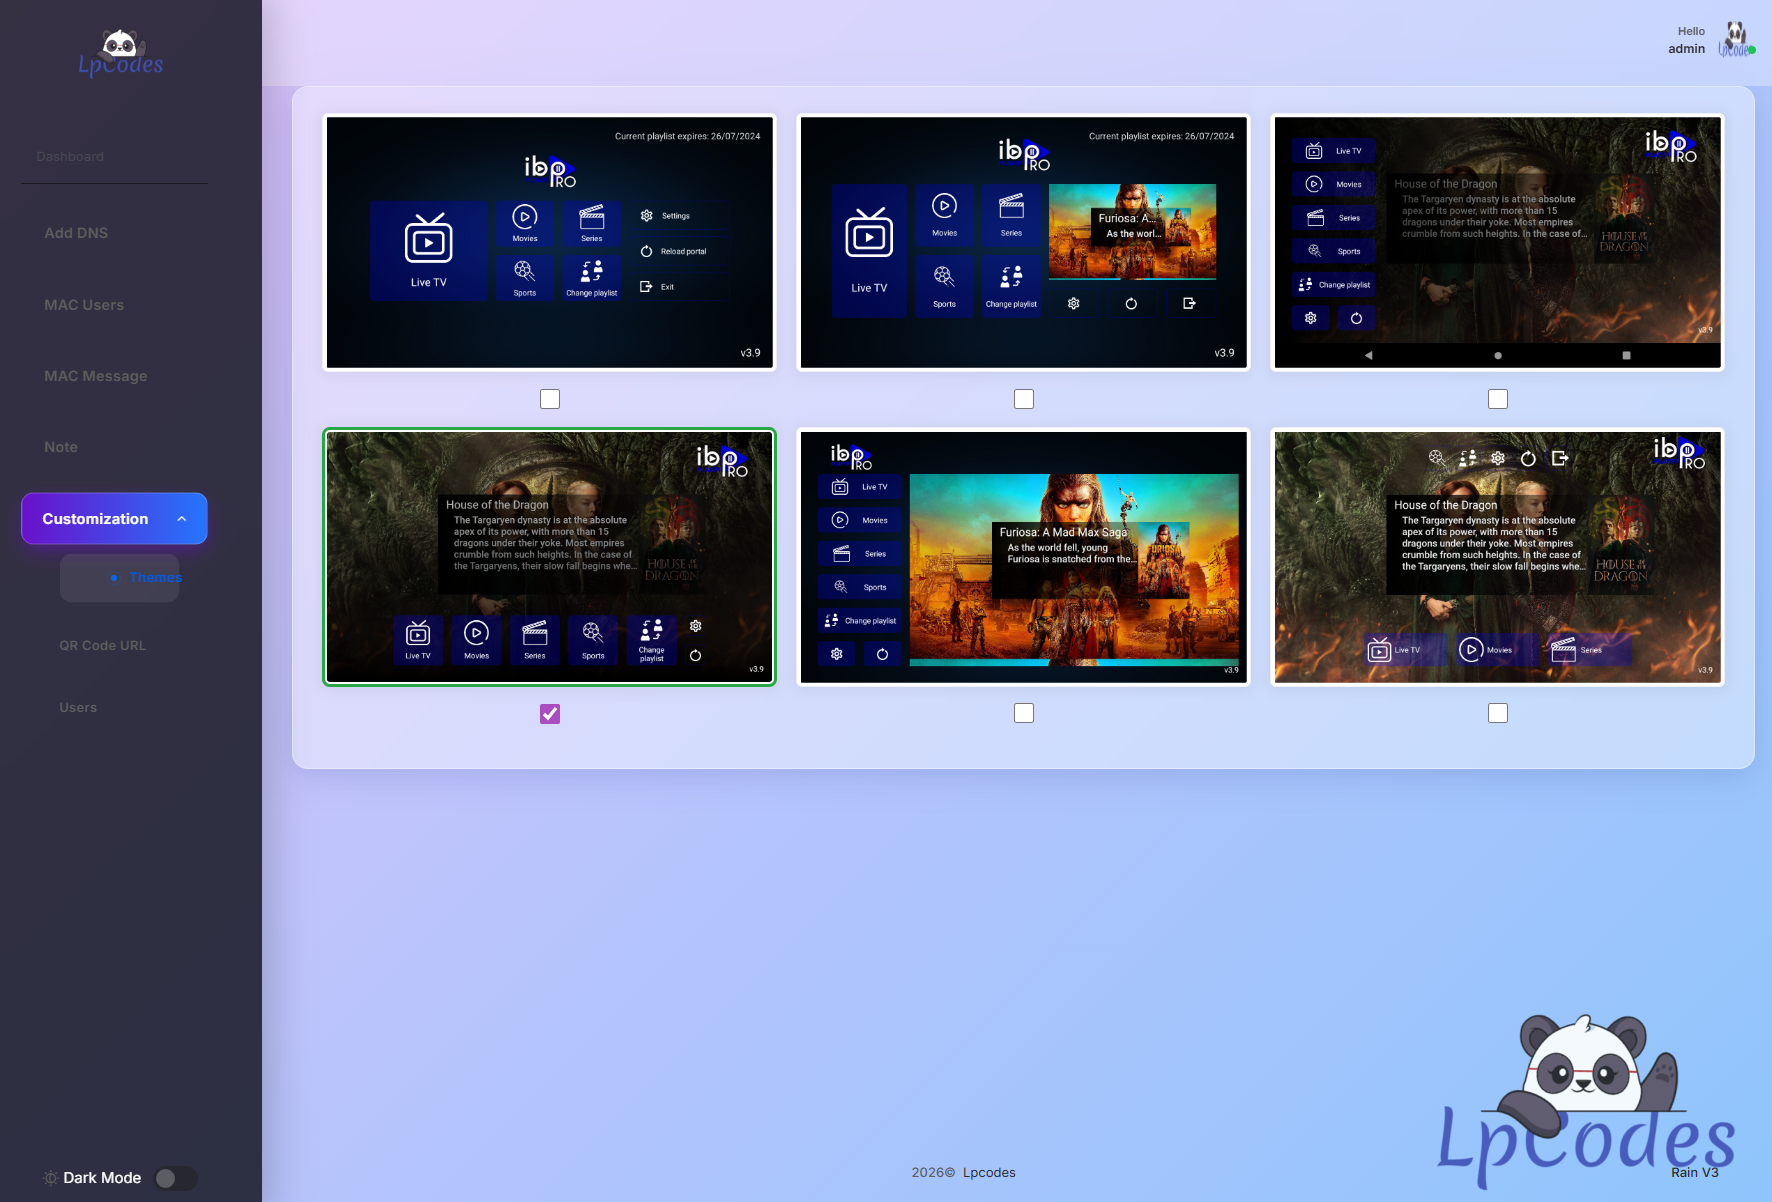Toggle the Dark Mode switch

176,1178
